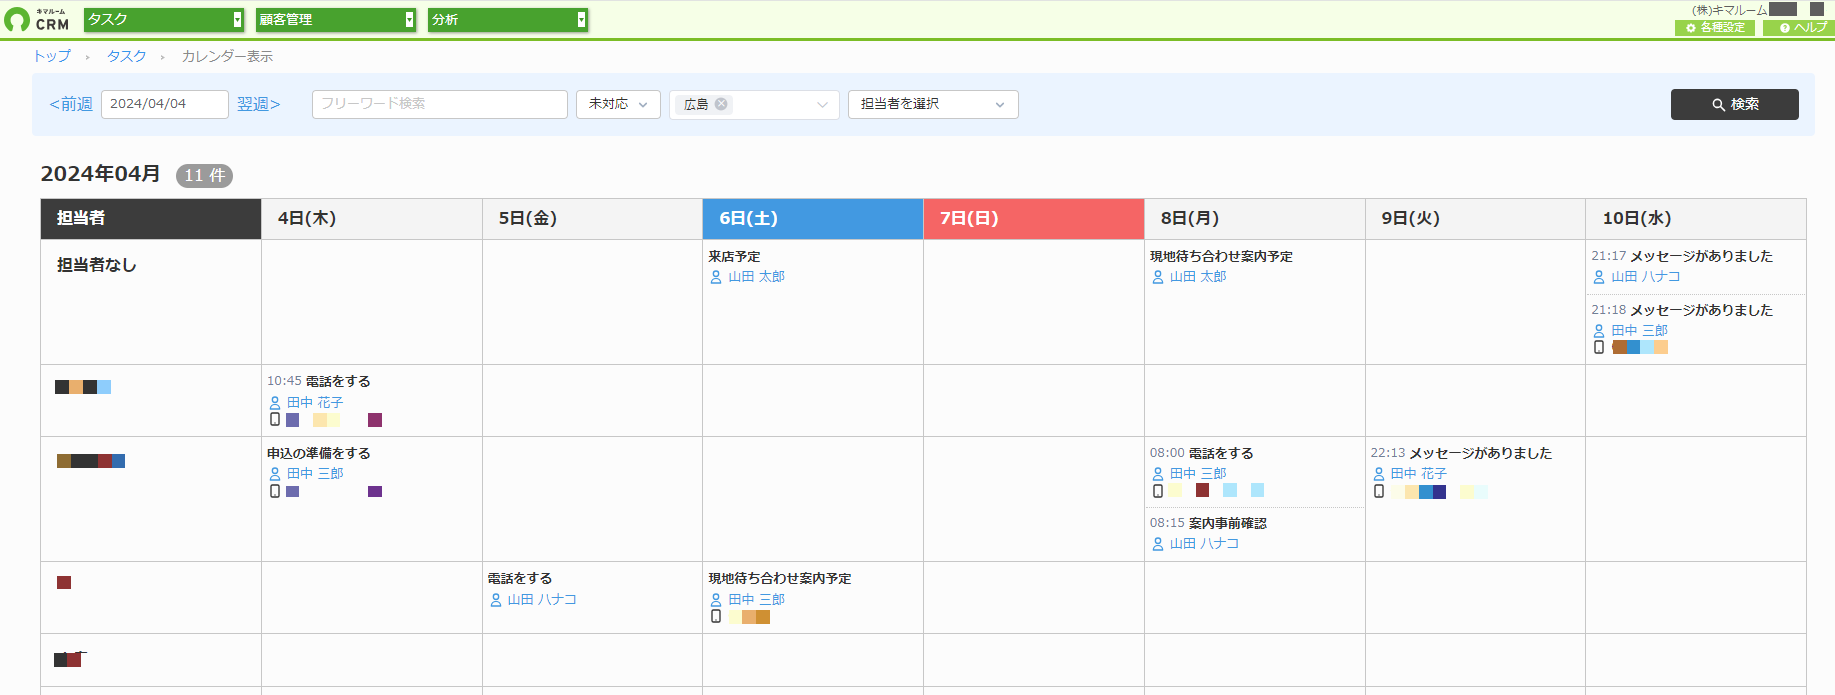
Task: Open the 担当者を選択 dropdown
Action: [x=933, y=104]
